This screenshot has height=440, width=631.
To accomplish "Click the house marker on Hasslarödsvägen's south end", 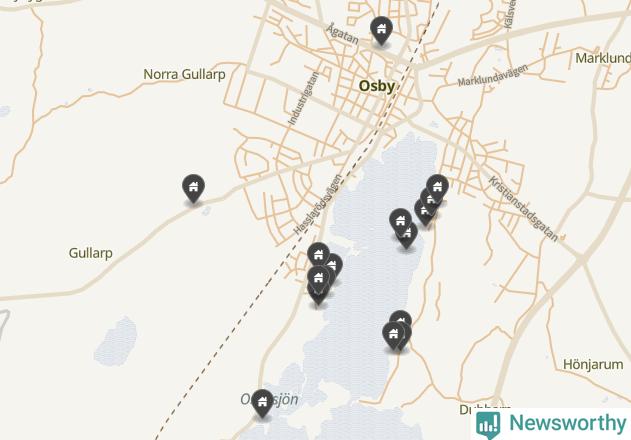I will (318, 255).
